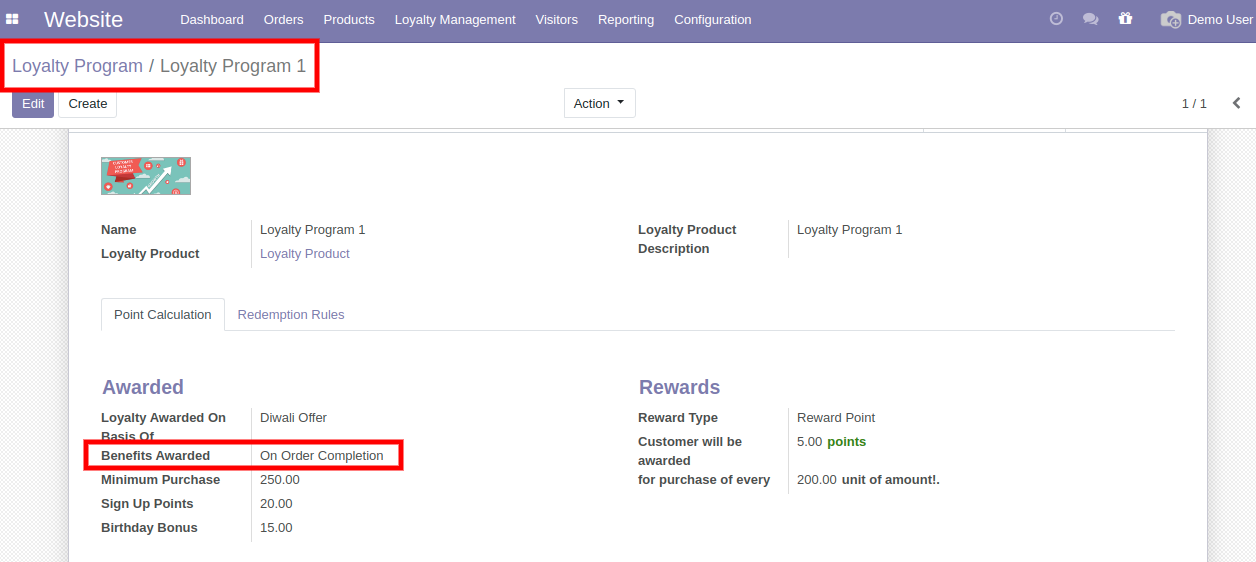Navigate back to Loyalty Program breadcrumb
Screen dimensions: 1256x562
77,66
